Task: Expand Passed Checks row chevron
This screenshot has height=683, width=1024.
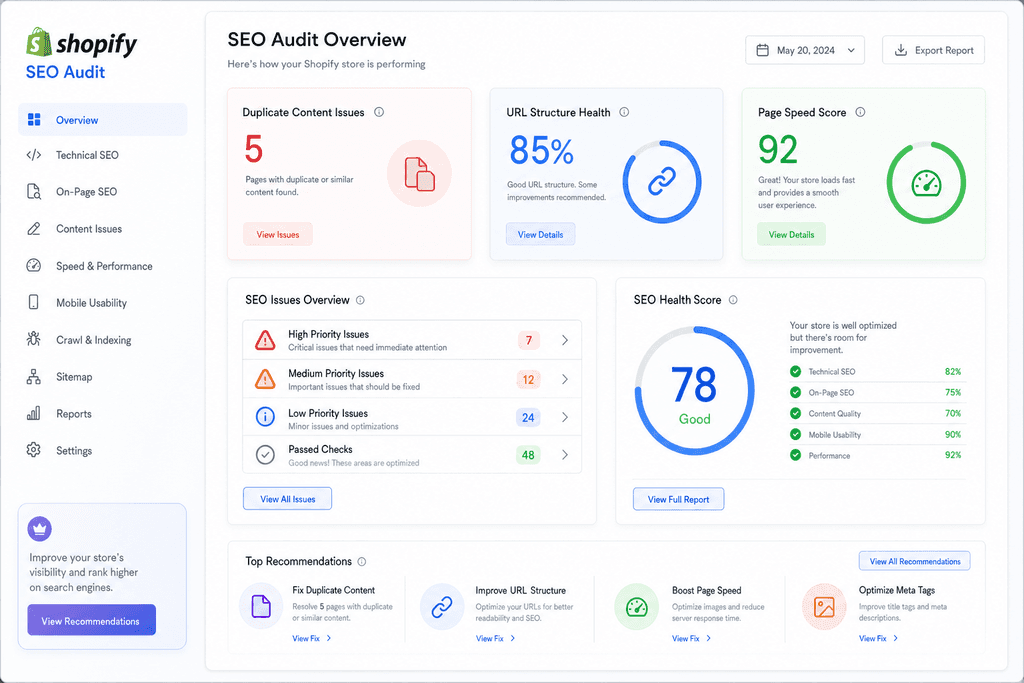Action: click(x=565, y=454)
